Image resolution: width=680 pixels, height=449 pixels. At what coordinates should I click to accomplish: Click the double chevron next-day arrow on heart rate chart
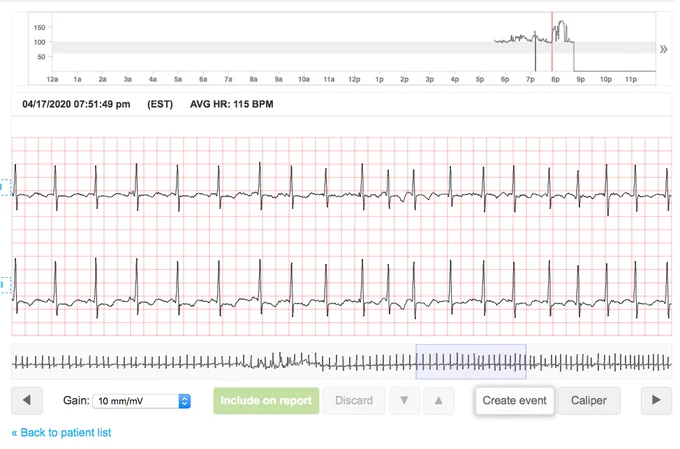point(664,49)
